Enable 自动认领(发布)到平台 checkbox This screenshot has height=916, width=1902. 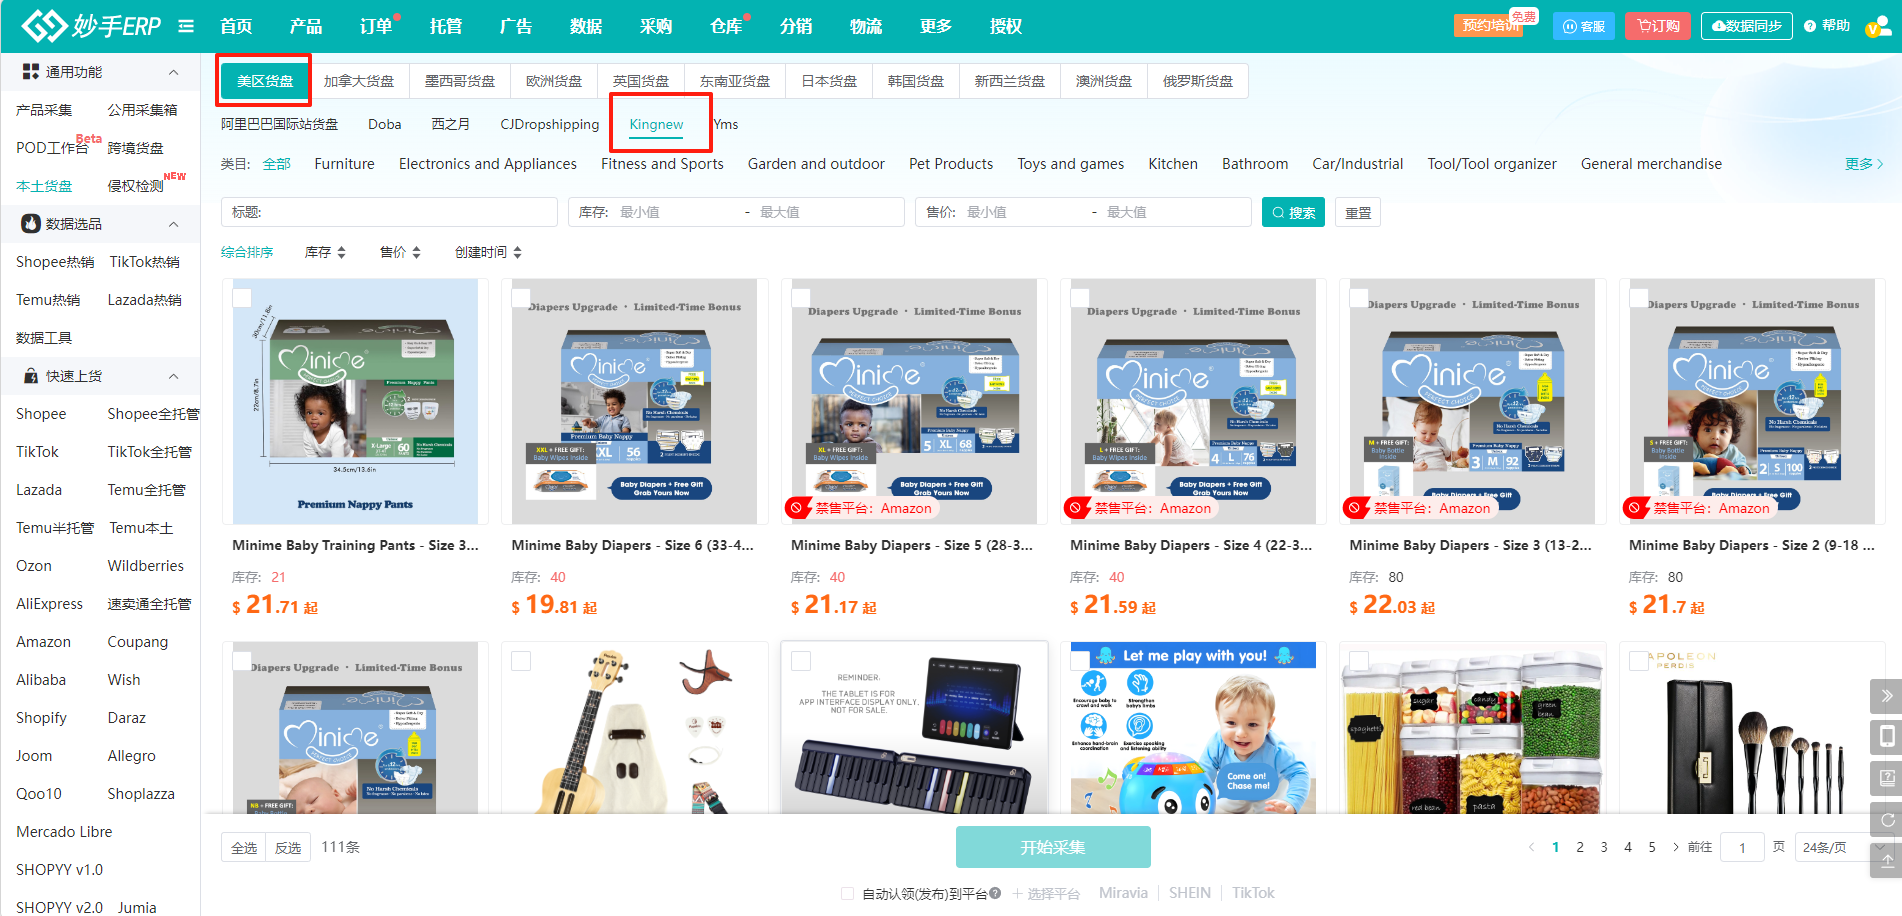tap(848, 893)
